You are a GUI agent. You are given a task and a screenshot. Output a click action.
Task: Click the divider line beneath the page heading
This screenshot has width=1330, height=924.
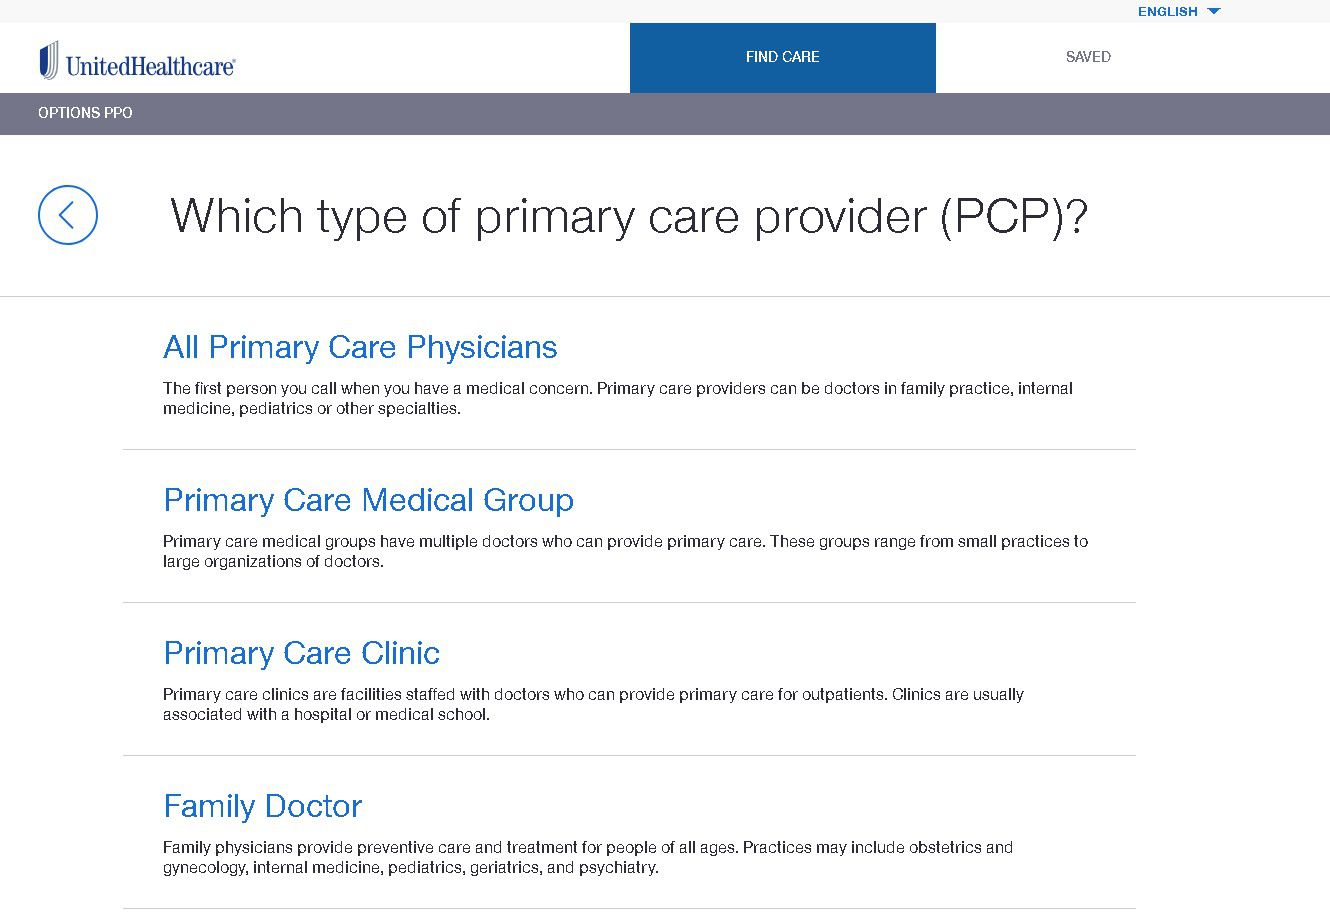pyautogui.click(x=665, y=296)
